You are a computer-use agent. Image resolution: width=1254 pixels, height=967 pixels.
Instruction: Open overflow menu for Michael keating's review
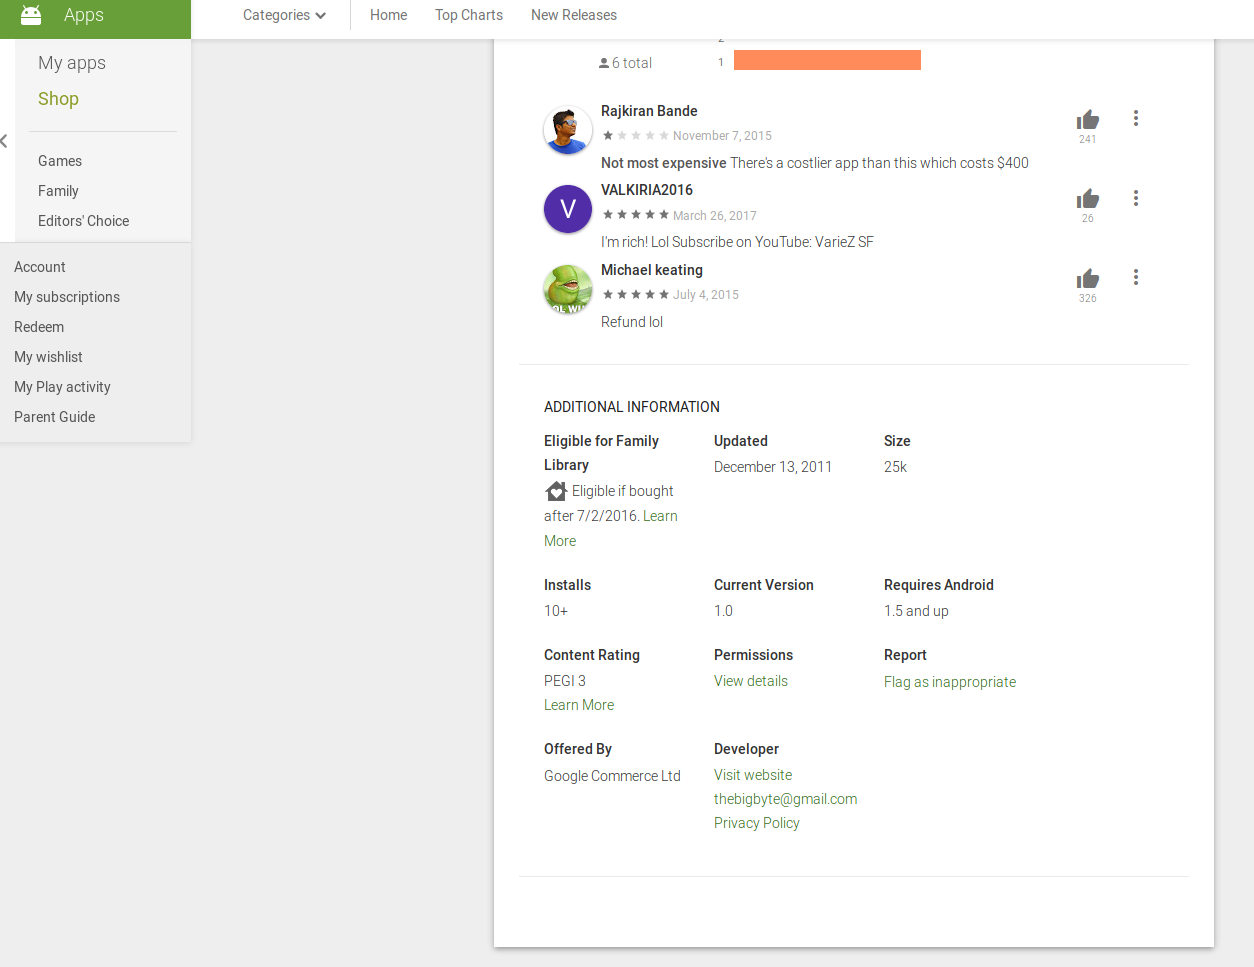click(1135, 277)
